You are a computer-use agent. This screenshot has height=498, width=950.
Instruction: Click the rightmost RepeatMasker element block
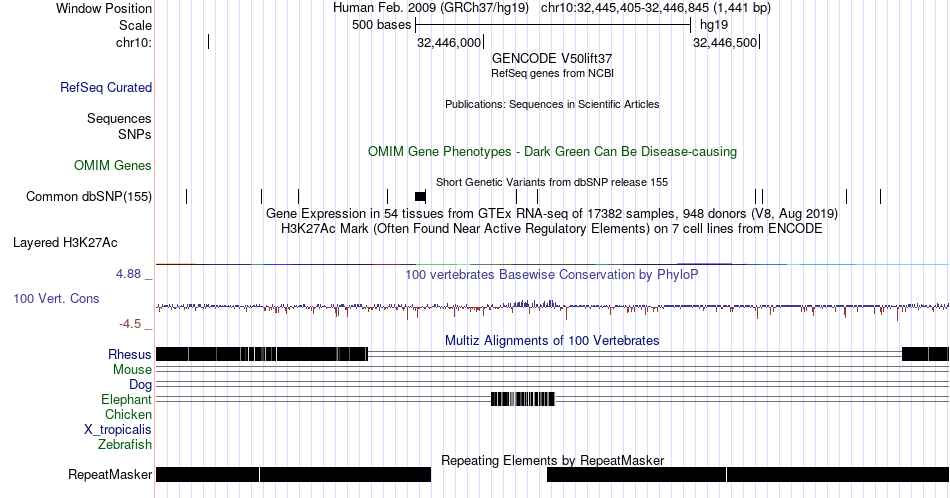[838, 474]
